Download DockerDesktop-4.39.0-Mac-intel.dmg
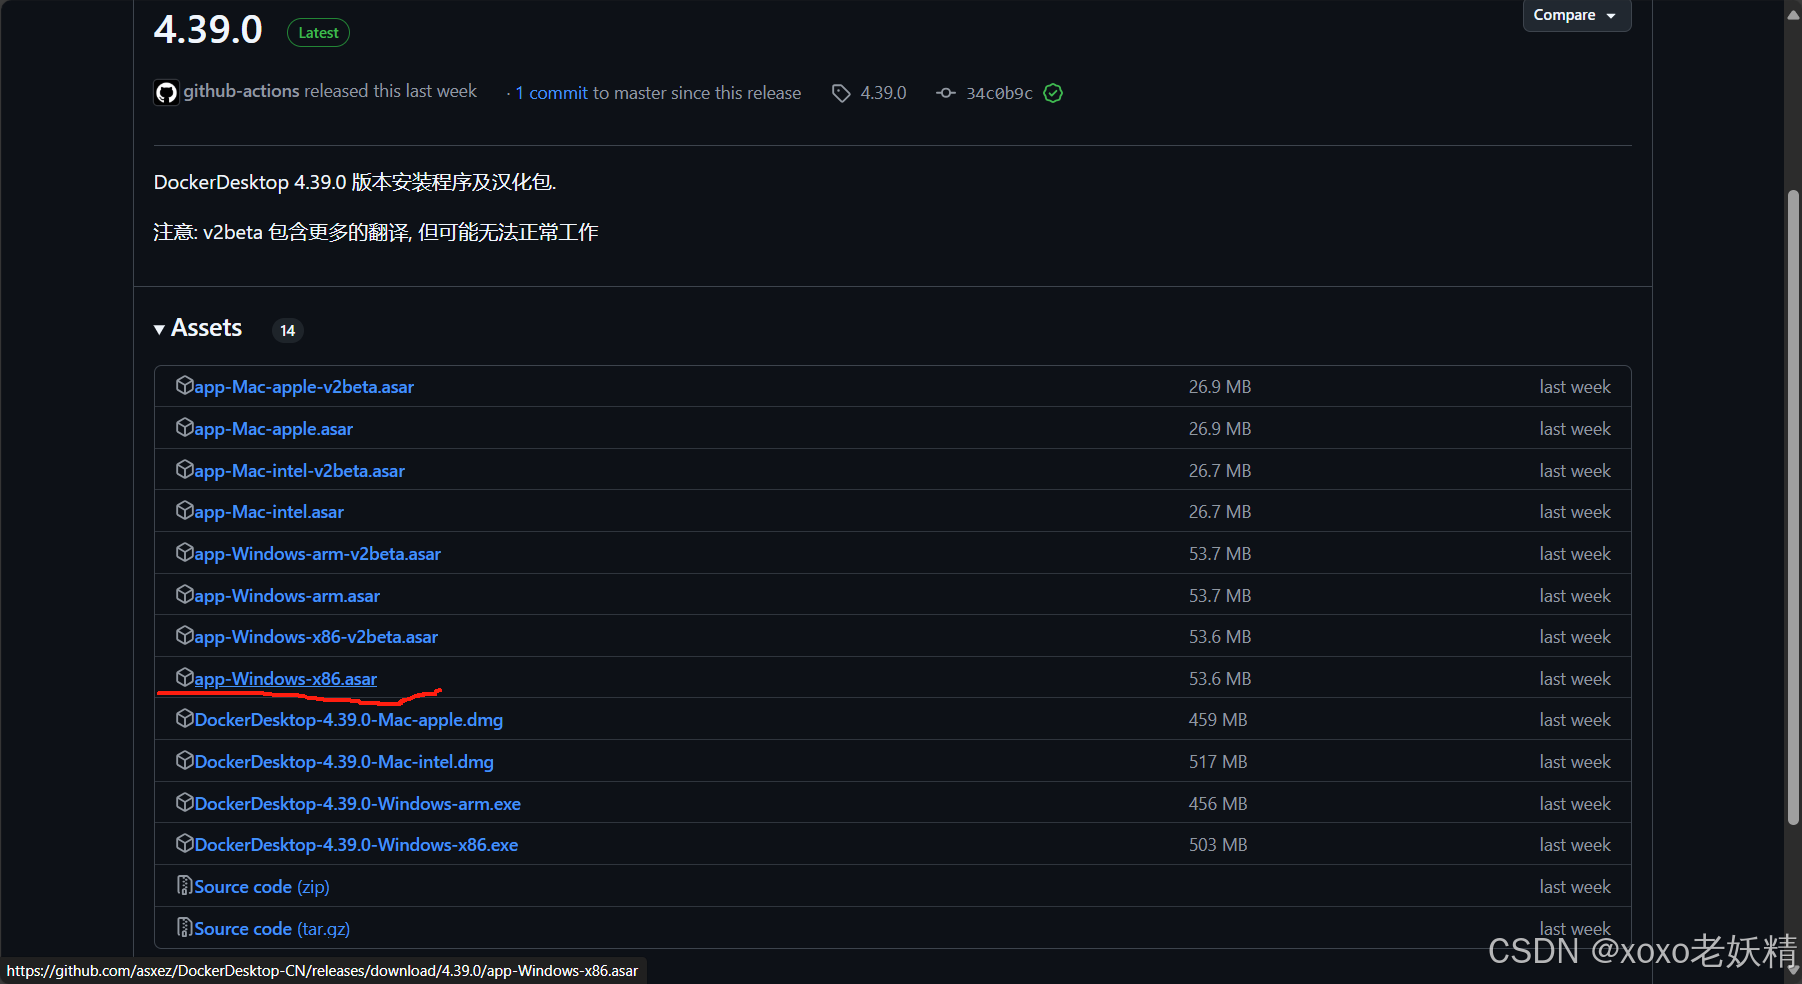The width and height of the screenshot is (1802, 984). pyautogui.click(x=344, y=762)
